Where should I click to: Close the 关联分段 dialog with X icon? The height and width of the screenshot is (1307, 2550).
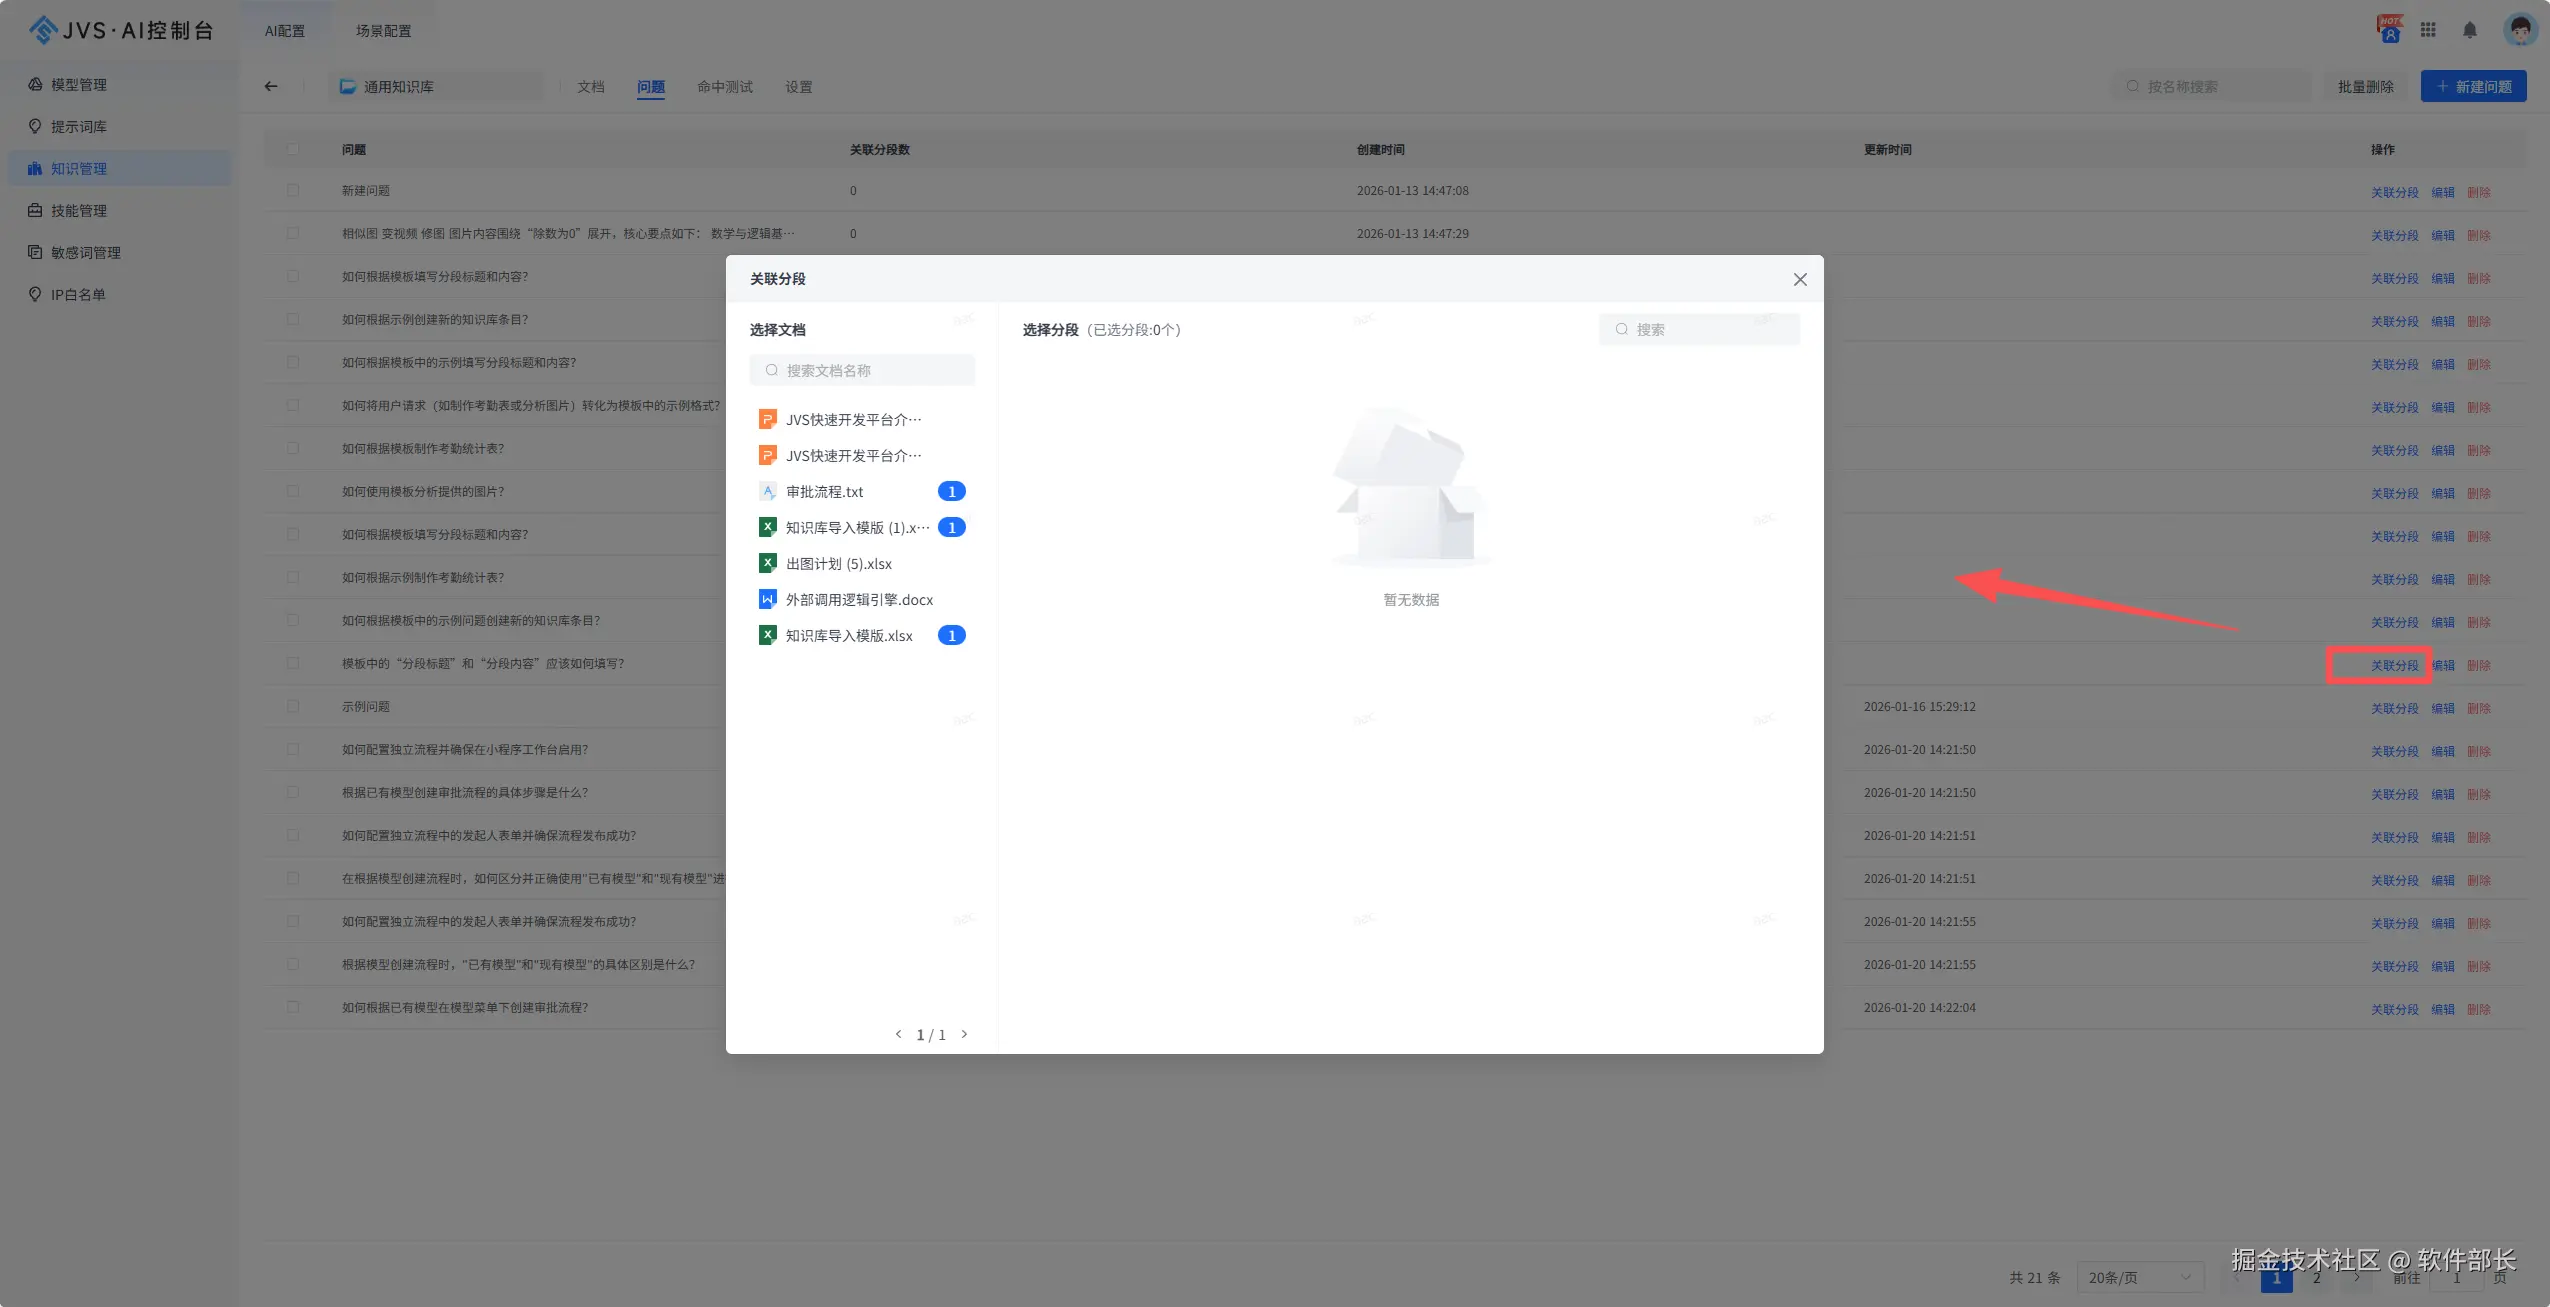1799,280
